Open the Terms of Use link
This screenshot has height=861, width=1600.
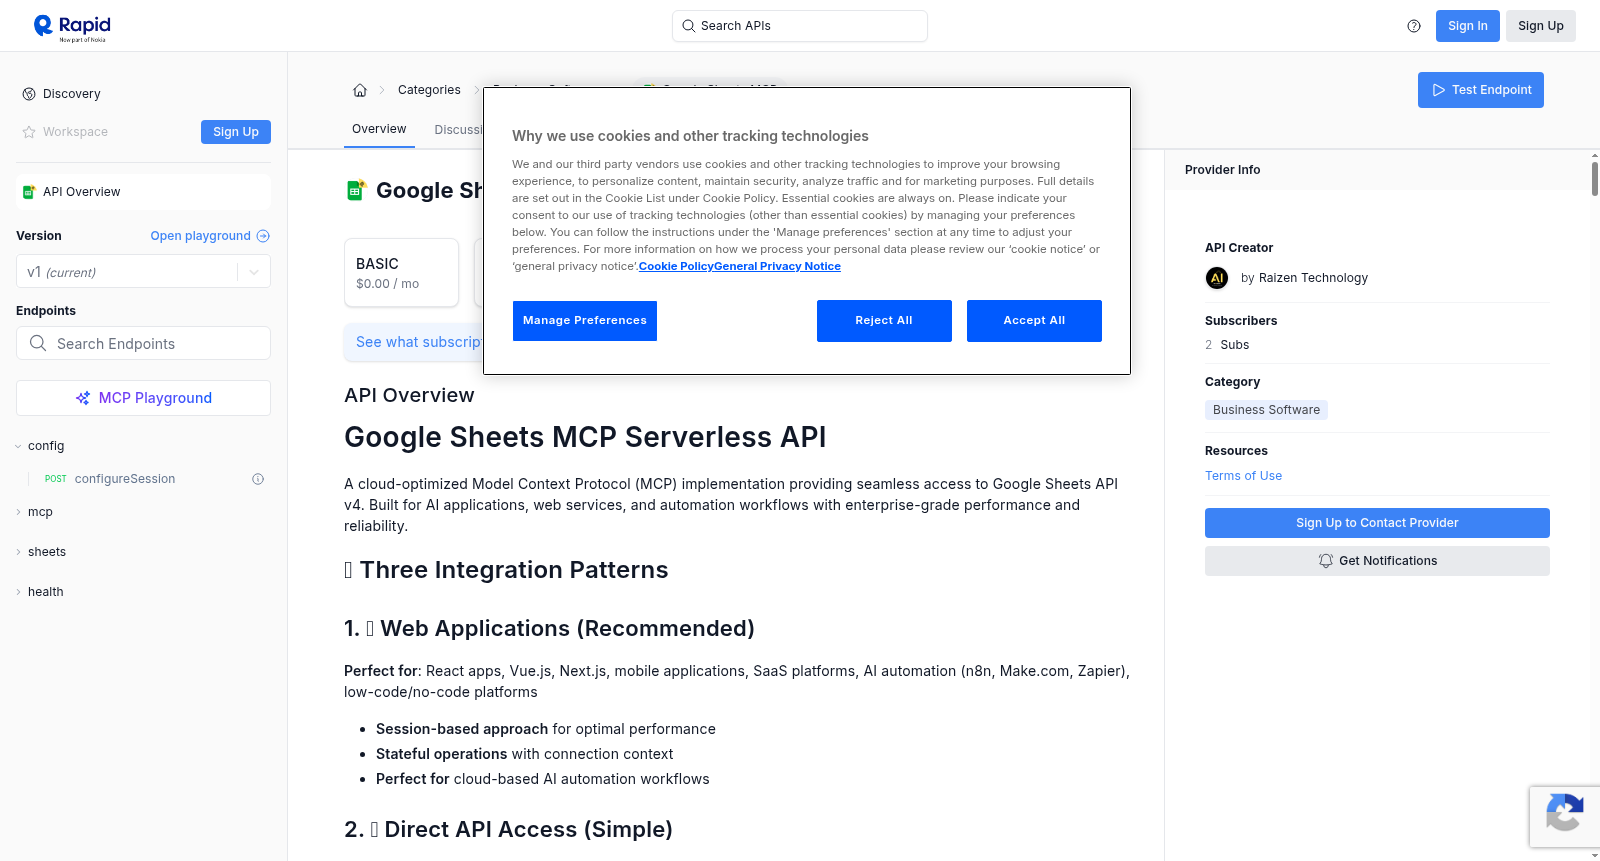tap(1243, 476)
